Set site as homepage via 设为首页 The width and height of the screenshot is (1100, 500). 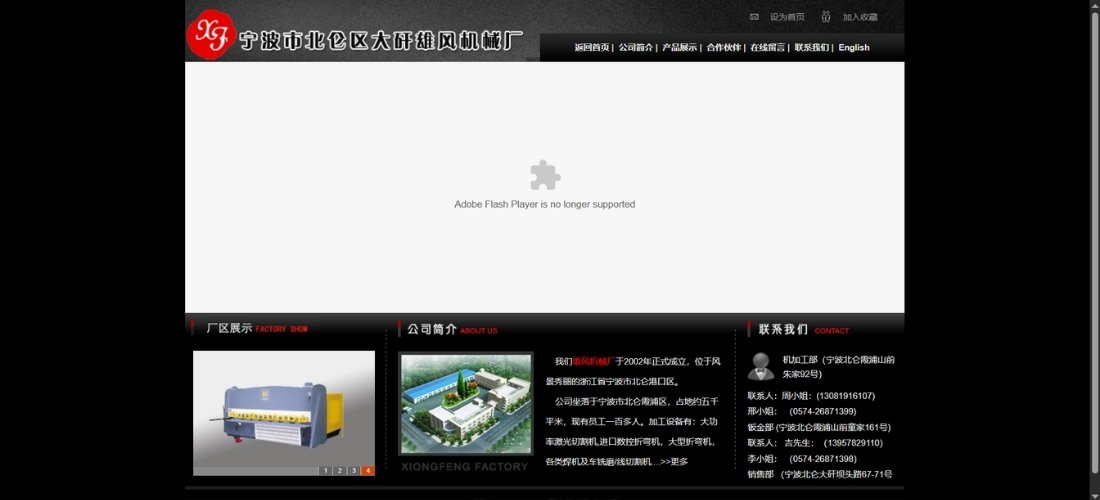(787, 17)
